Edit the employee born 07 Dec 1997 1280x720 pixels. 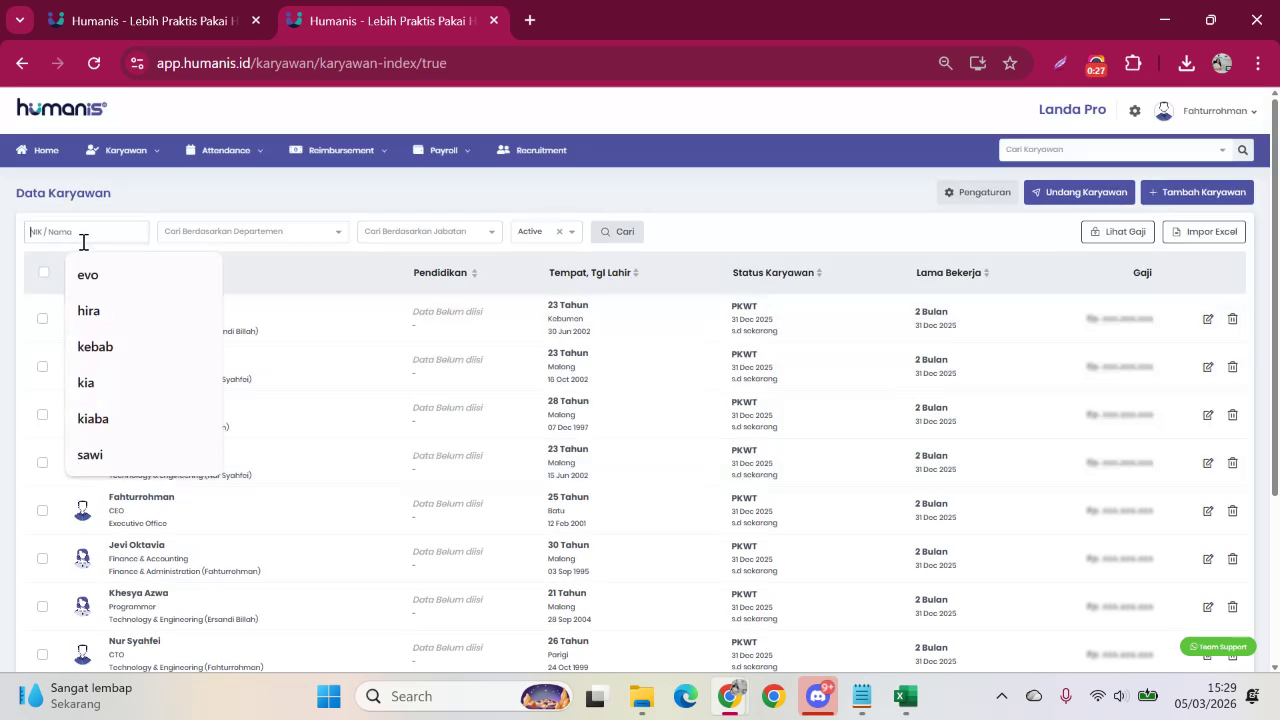1208,415
